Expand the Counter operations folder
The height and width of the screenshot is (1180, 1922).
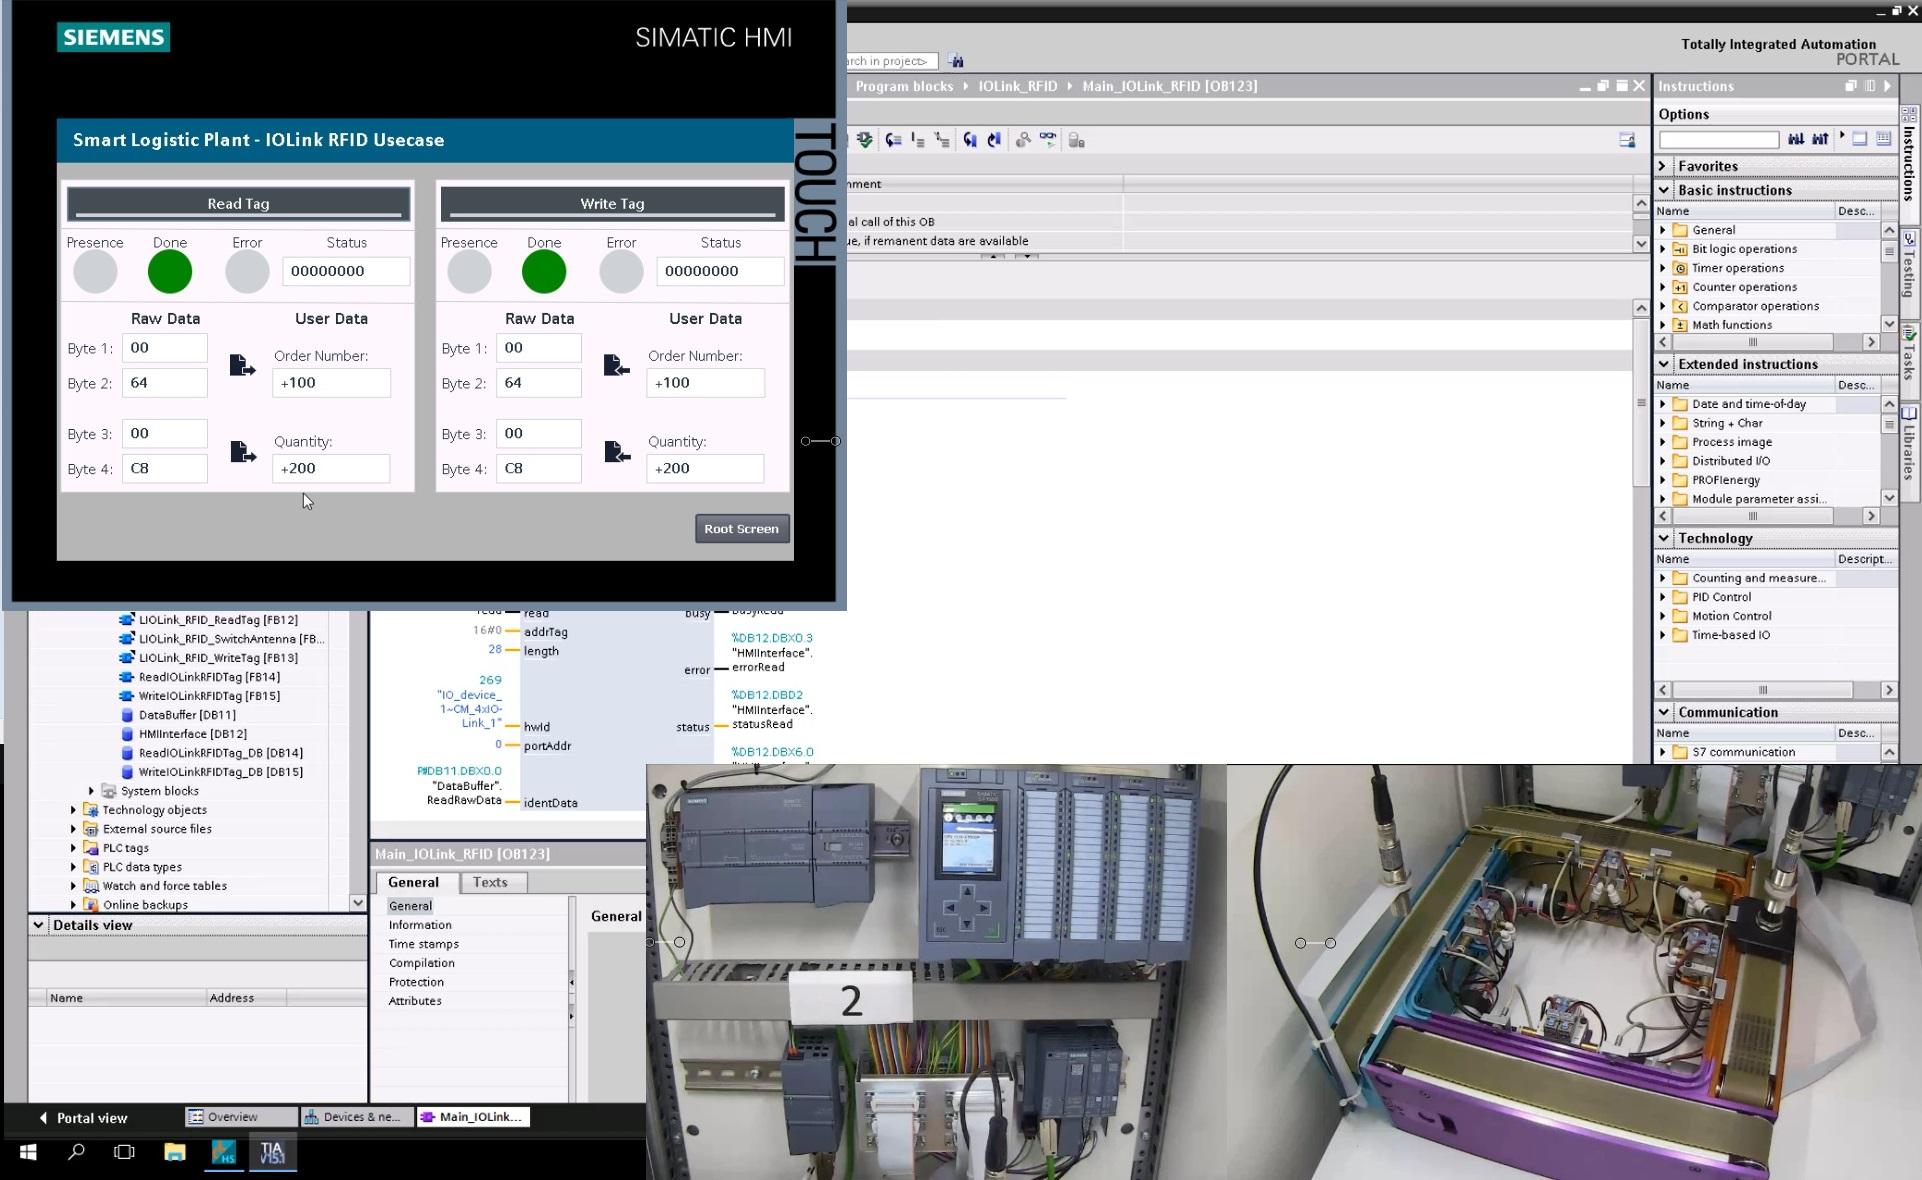1663,287
